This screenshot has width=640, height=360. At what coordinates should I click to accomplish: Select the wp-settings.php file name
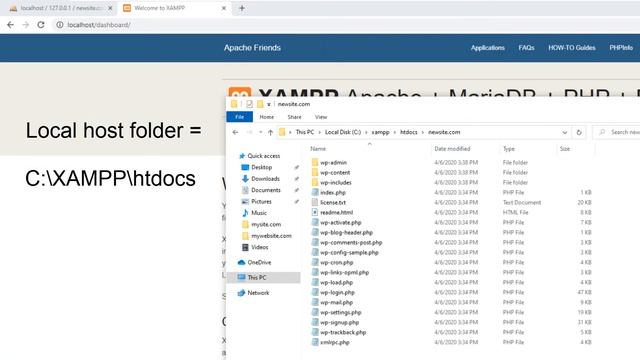click(341, 313)
